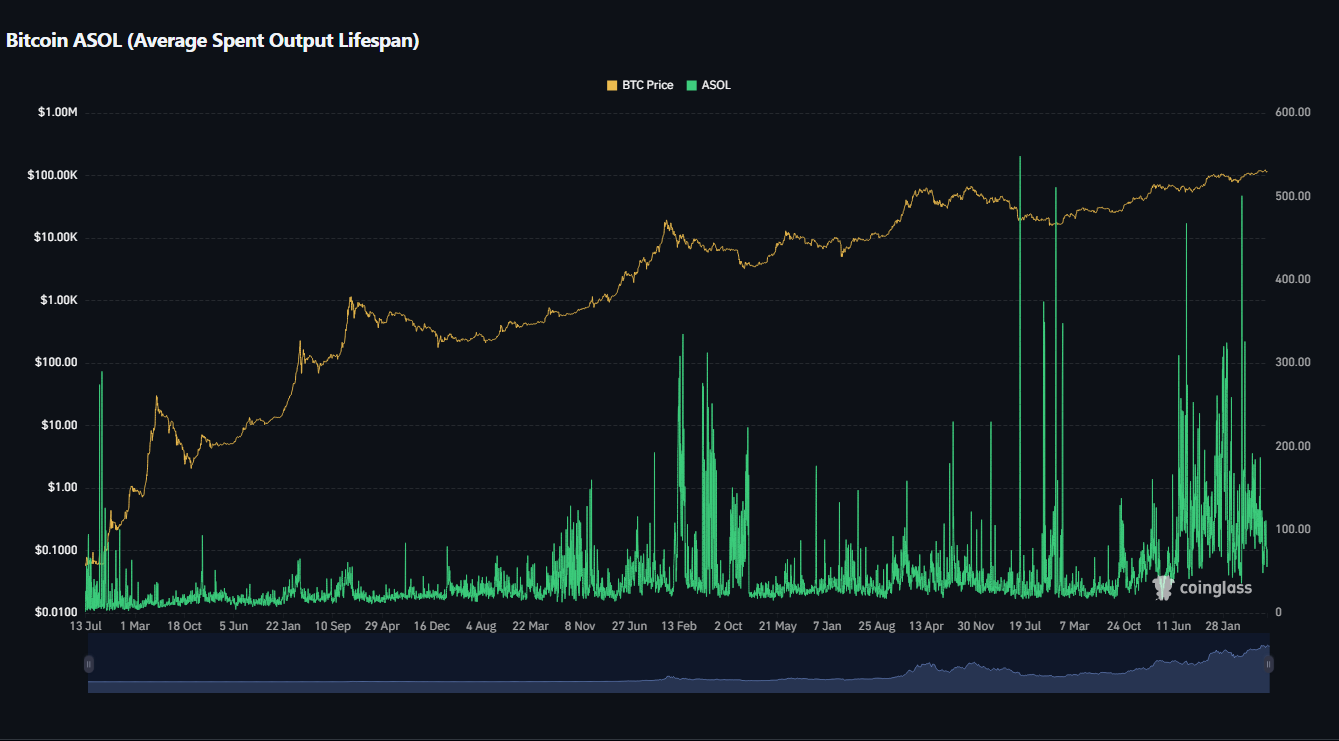Click the 500.00 right axis label
The width and height of the screenshot is (1339, 741).
[x=1292, y=196]
